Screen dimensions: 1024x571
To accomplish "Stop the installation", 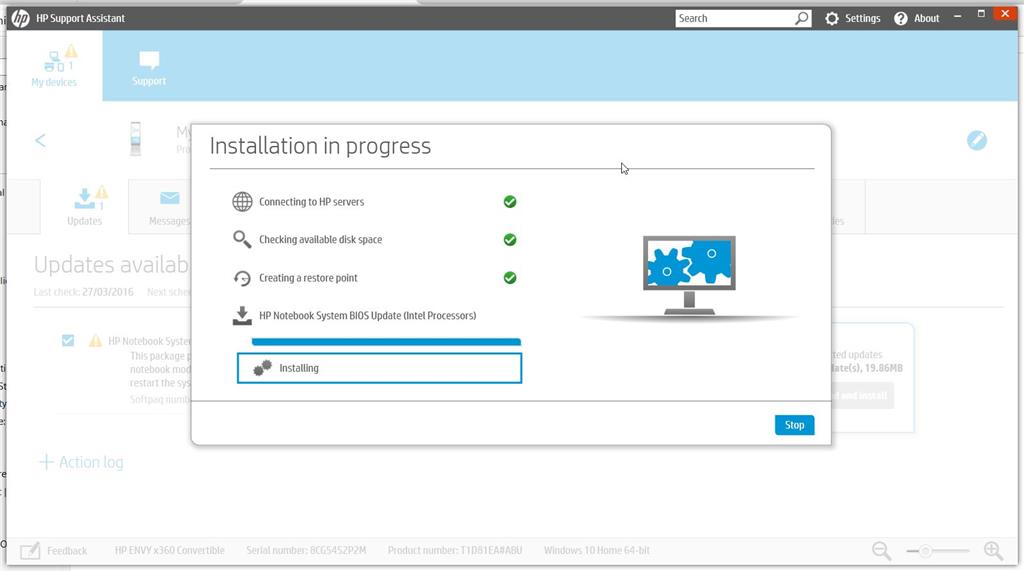I will pyautogui.click(x=795, y=425).
